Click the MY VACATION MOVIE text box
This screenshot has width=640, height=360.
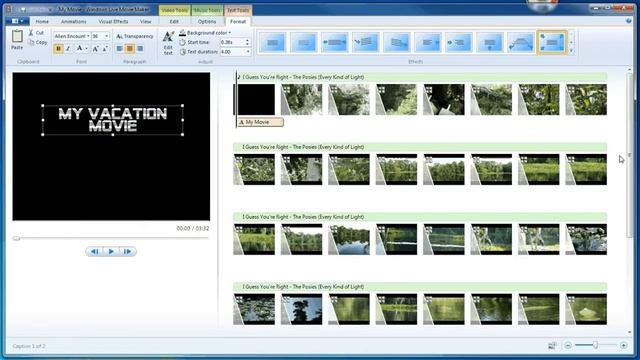tap(113, 120)
